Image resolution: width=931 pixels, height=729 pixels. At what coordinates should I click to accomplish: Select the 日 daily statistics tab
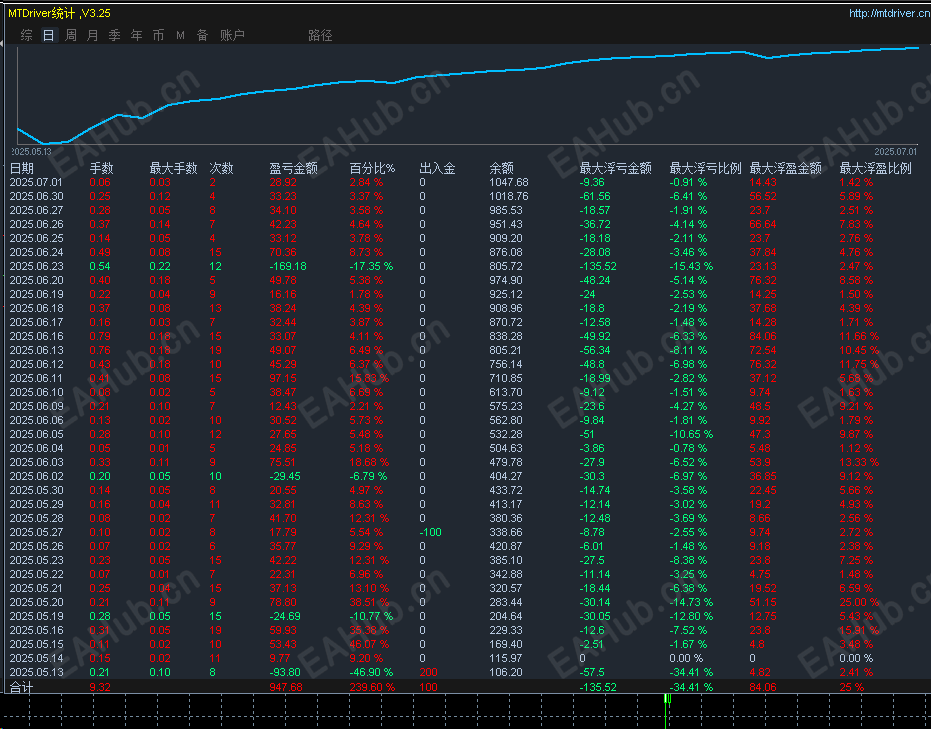point(49,36)
